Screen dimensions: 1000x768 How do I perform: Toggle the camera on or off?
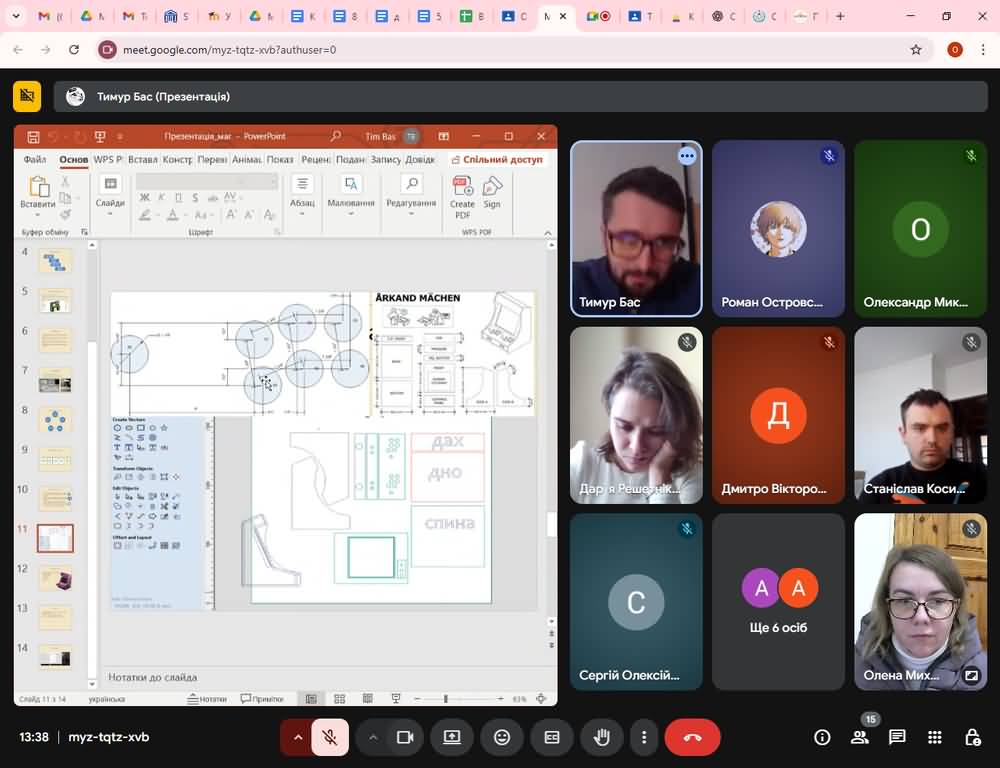tap(405, 737)
